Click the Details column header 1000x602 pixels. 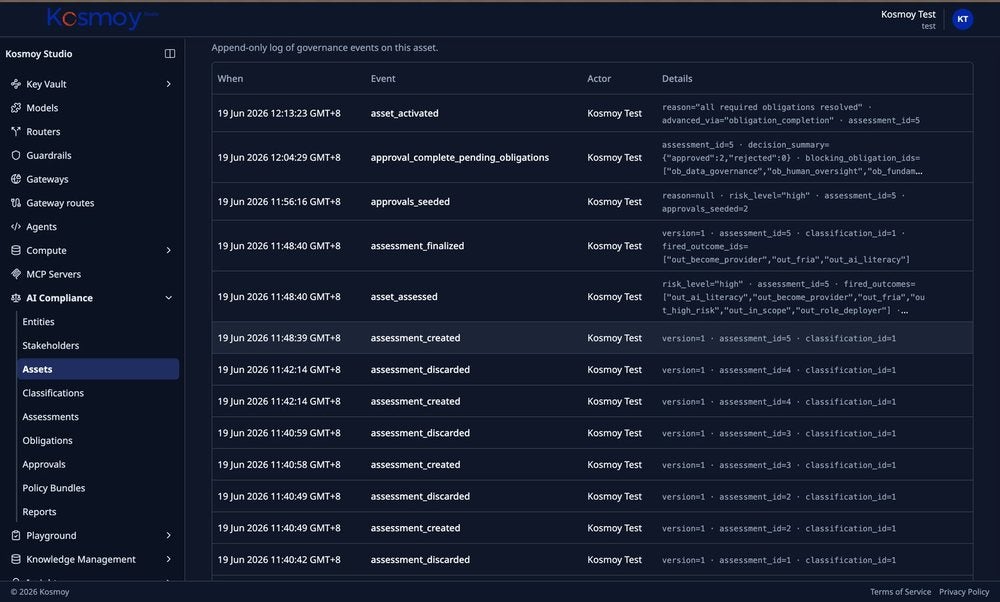[x=677, y=78]
